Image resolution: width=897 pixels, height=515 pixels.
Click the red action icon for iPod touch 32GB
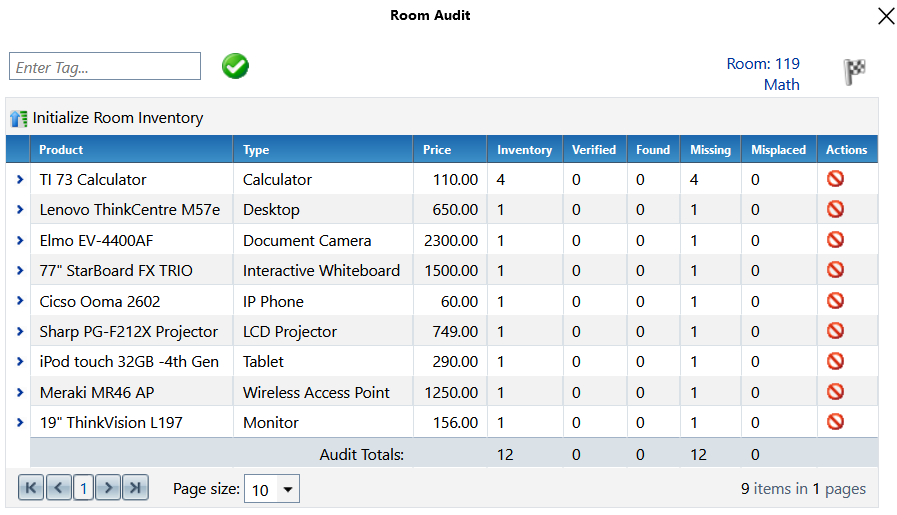835,362
